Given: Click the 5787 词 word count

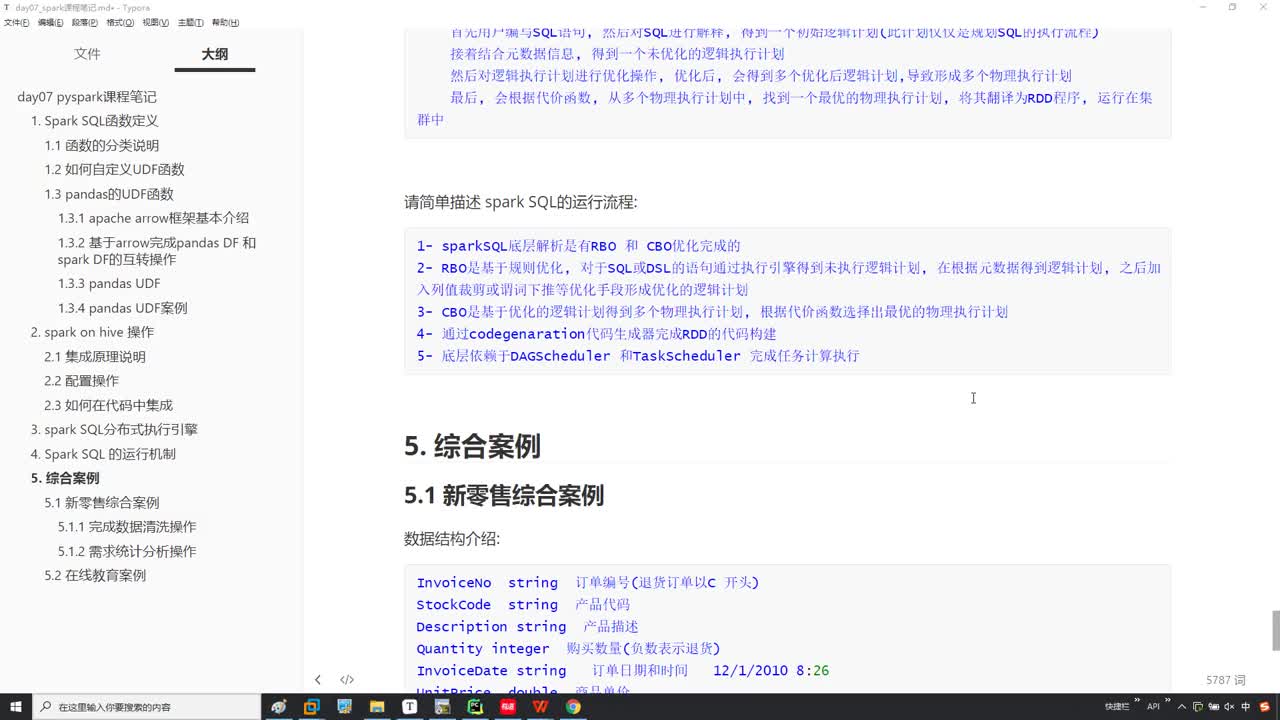Looking at the screenshot, I should pyautogui.click(x=1226, y=680).
